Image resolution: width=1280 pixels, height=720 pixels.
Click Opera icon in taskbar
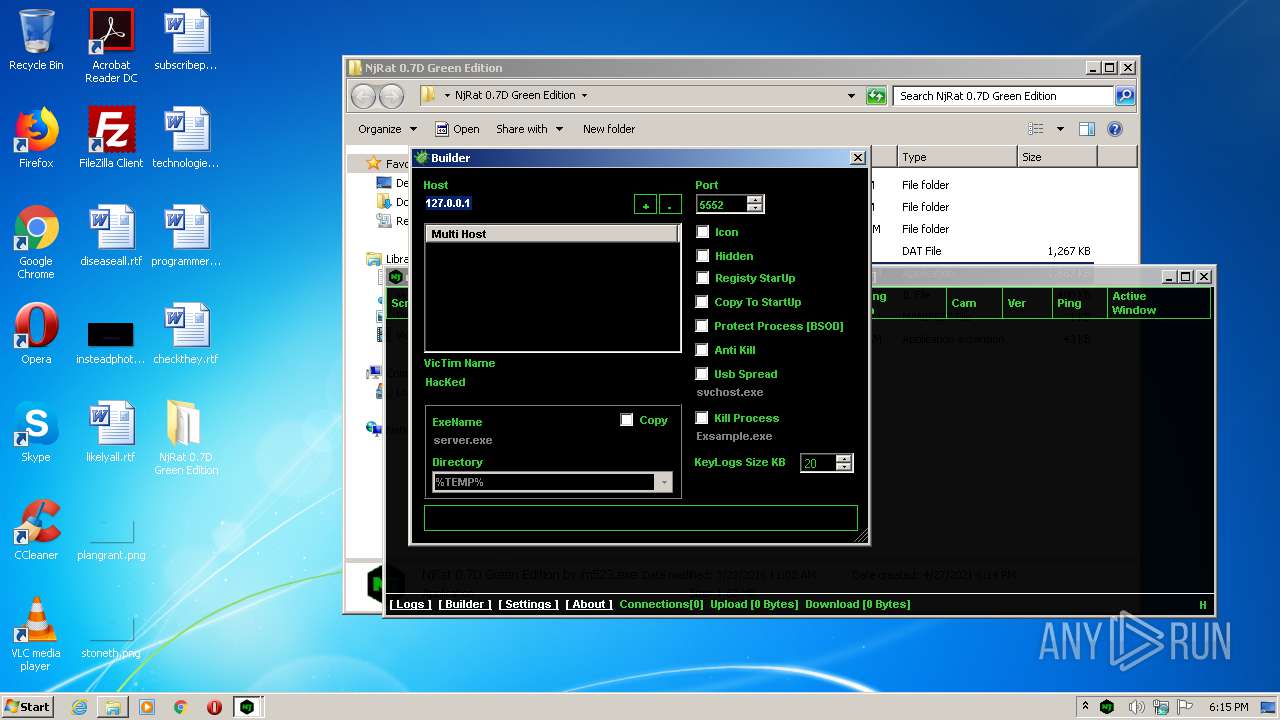point(214,707)
